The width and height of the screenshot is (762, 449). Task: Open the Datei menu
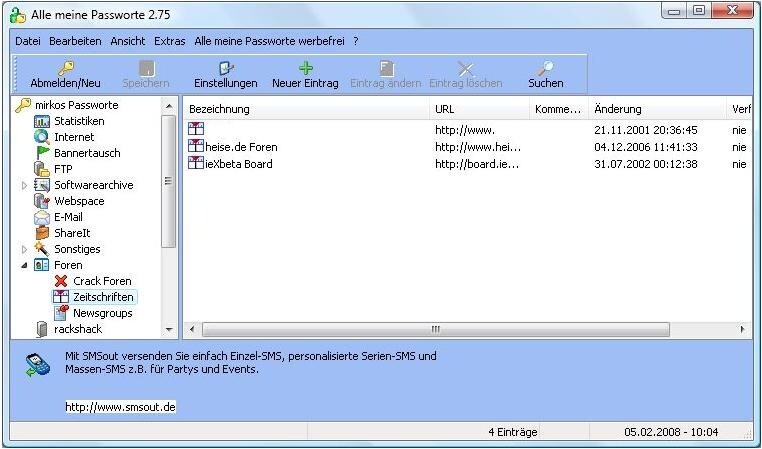pos(28,41)
